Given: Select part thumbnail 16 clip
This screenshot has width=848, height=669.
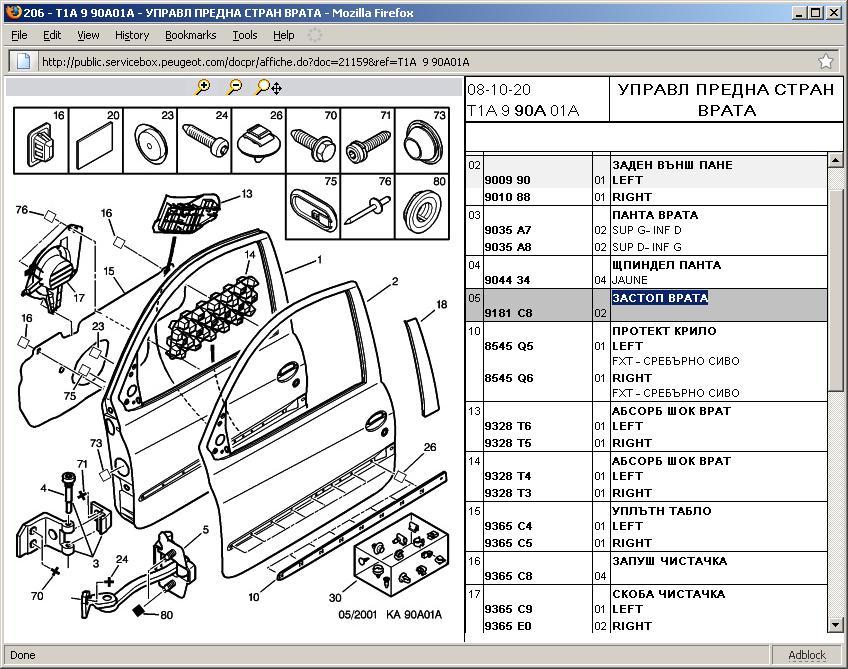Looking at the screenshot, I should coord(41,141).
